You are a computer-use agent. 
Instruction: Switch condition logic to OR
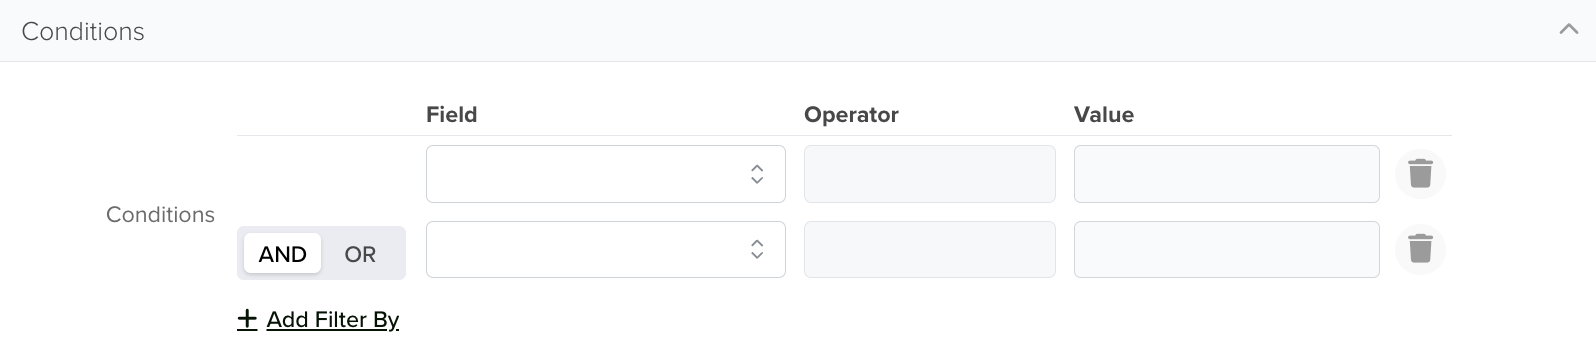tap(360, 254)
